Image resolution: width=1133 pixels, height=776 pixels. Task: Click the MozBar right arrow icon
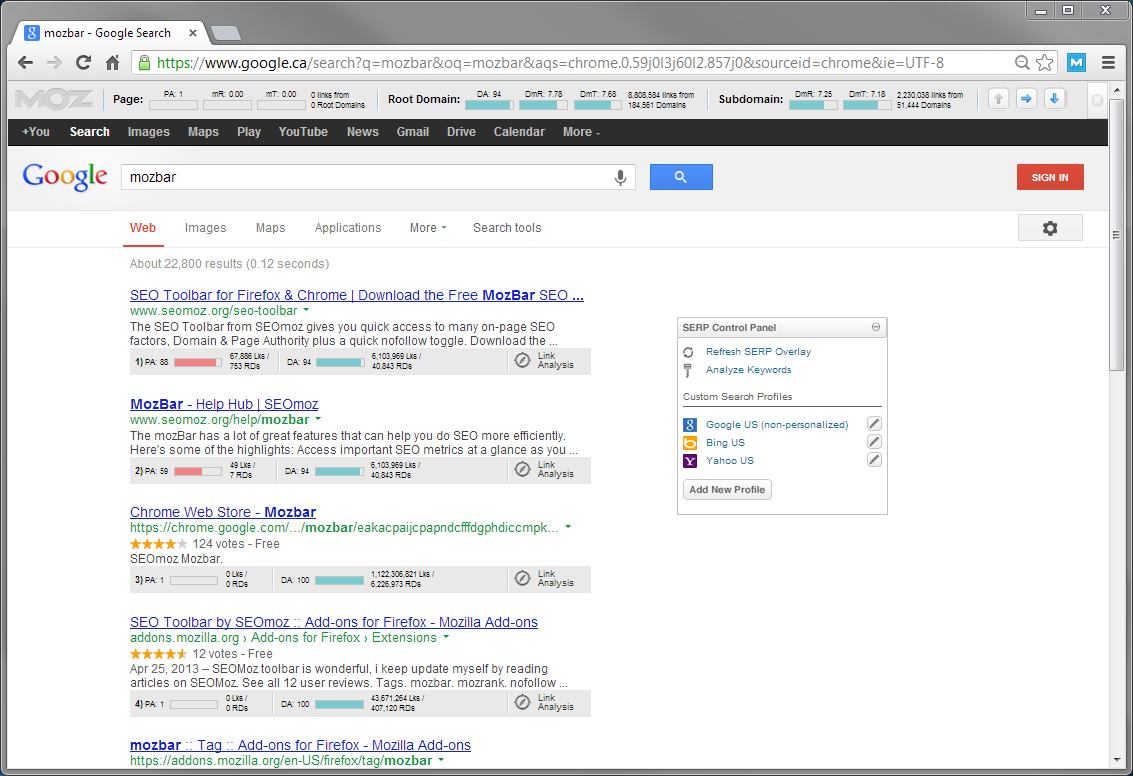coord(1026,99)
